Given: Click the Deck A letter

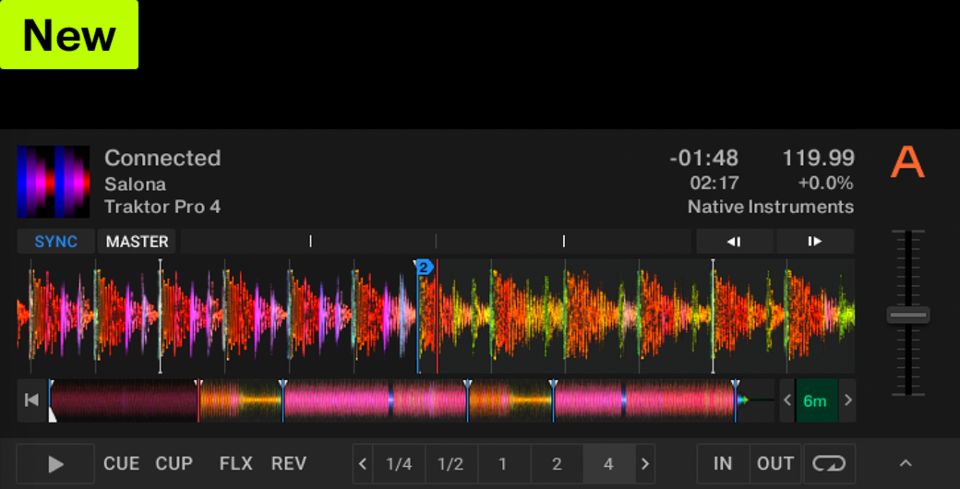Looking at the screenshot, I should pos(907,163).
